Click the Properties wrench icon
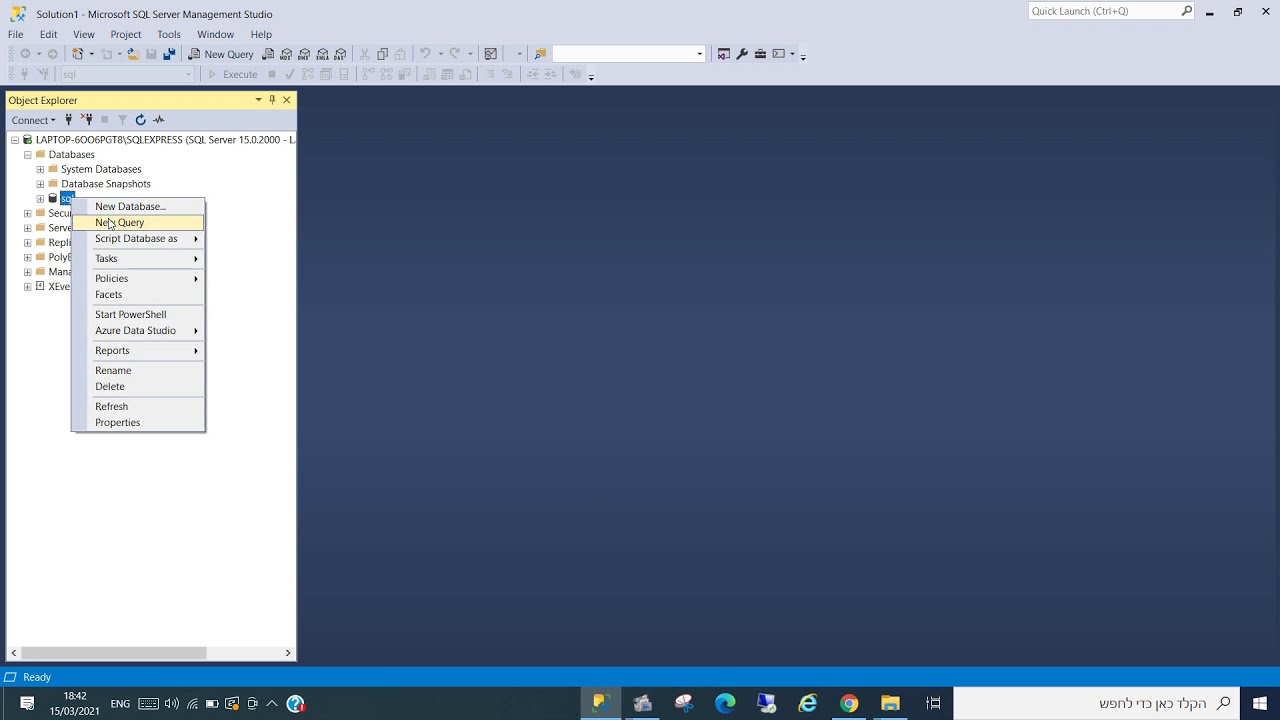 point(742,54)
